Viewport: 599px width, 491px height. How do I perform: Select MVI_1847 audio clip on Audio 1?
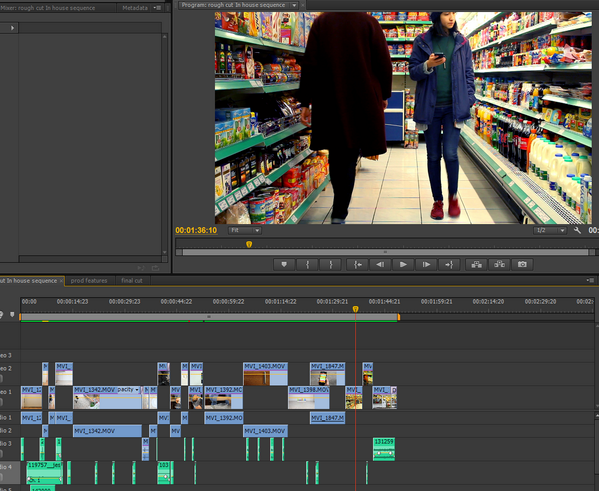tap(327, 418)
